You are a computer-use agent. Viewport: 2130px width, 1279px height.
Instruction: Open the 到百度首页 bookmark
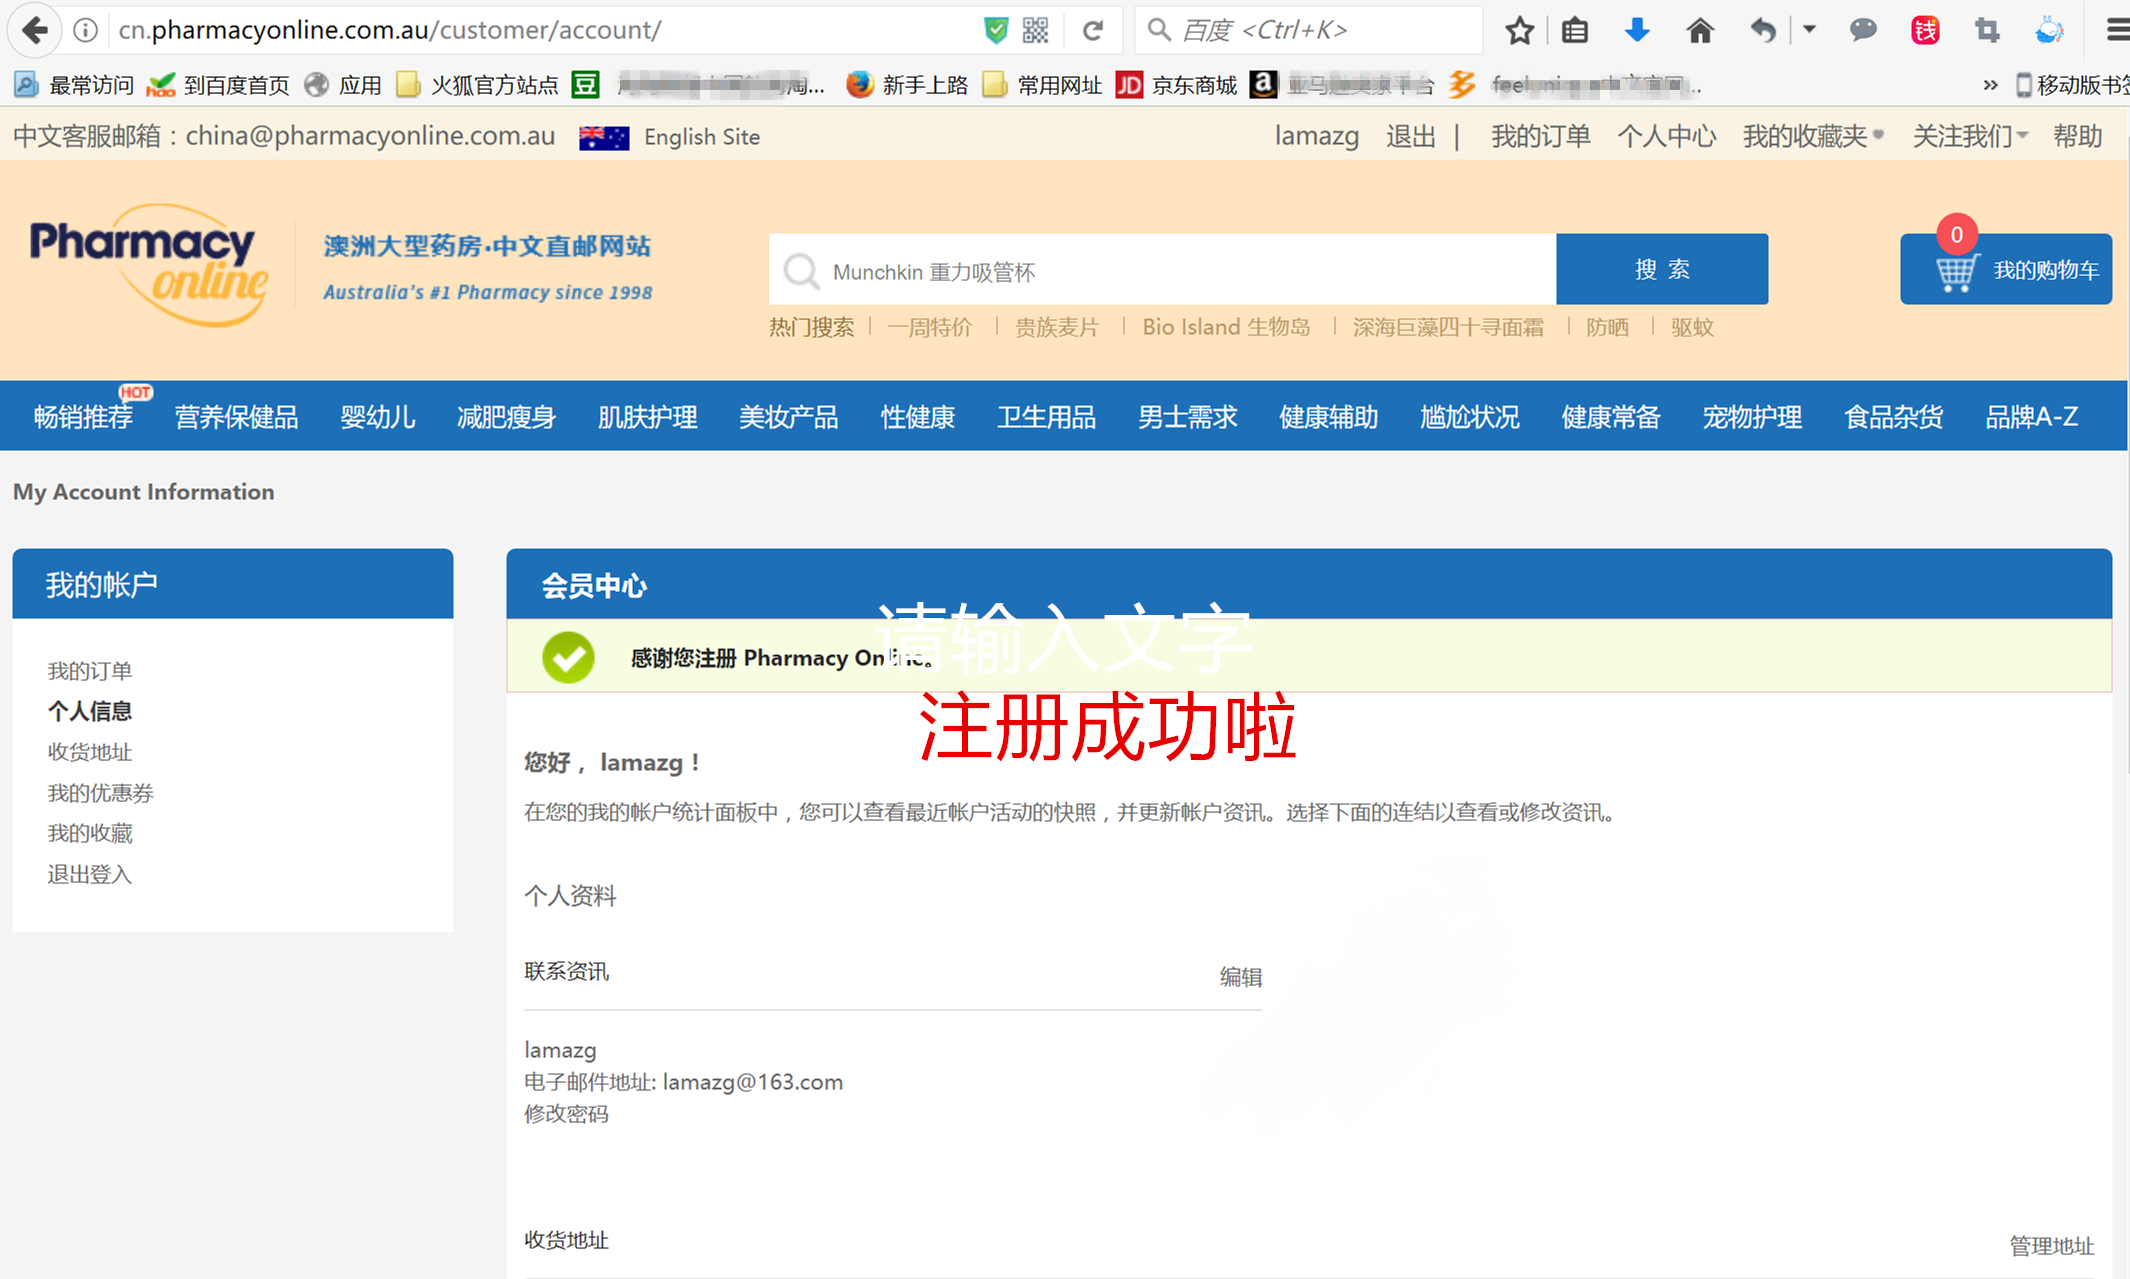[219, 85]
